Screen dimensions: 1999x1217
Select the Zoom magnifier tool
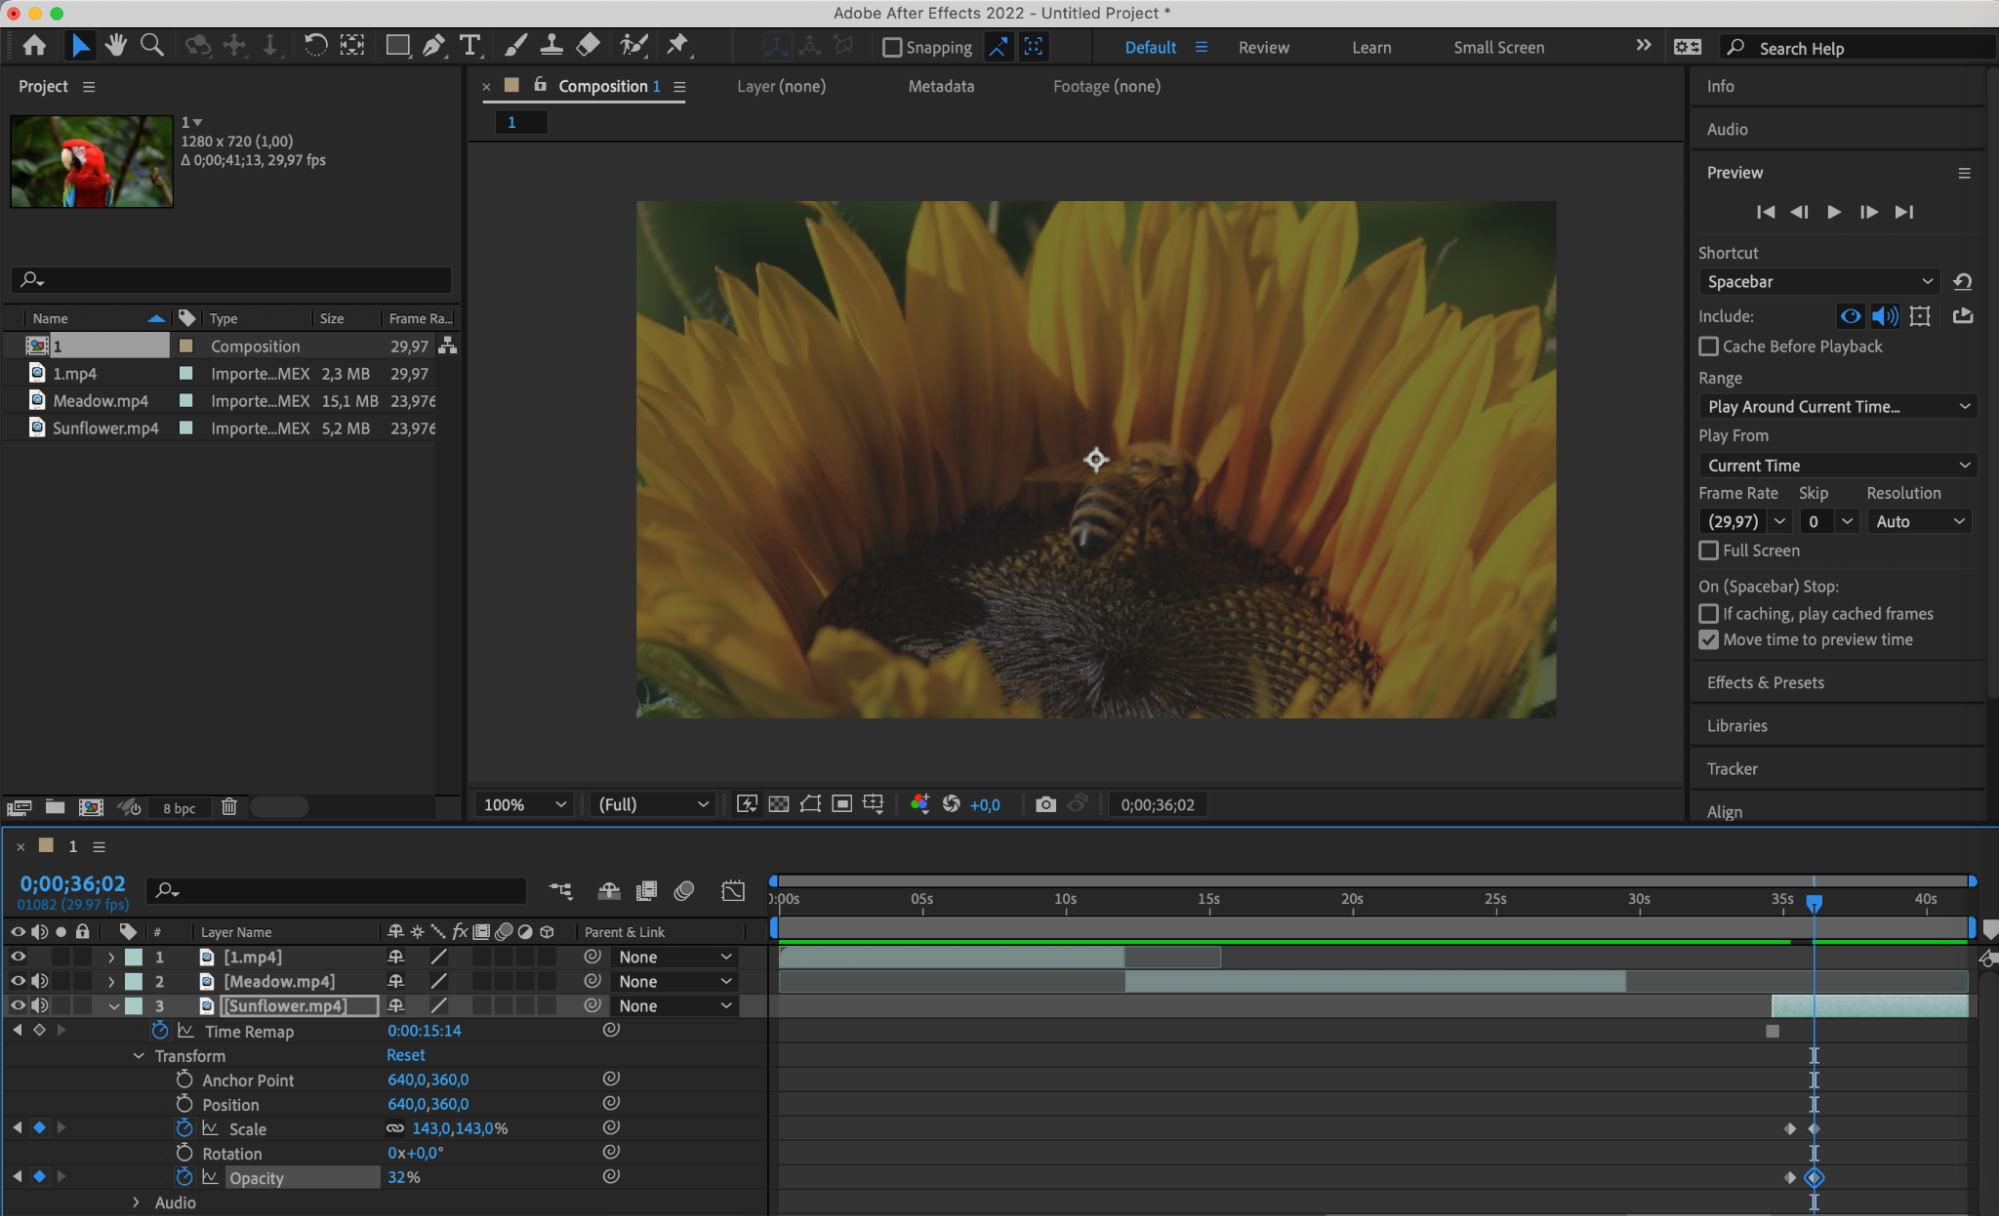tap(152, 45)
